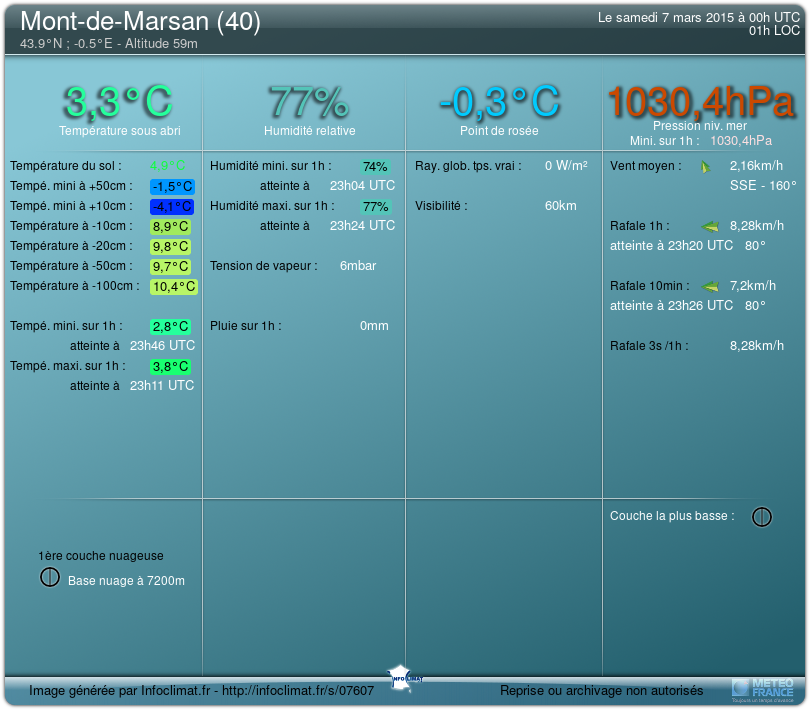Click the '0 W/m²' radiation value
Image resolution: width=810 pixels, height=710 pixels.
point(566,166)
